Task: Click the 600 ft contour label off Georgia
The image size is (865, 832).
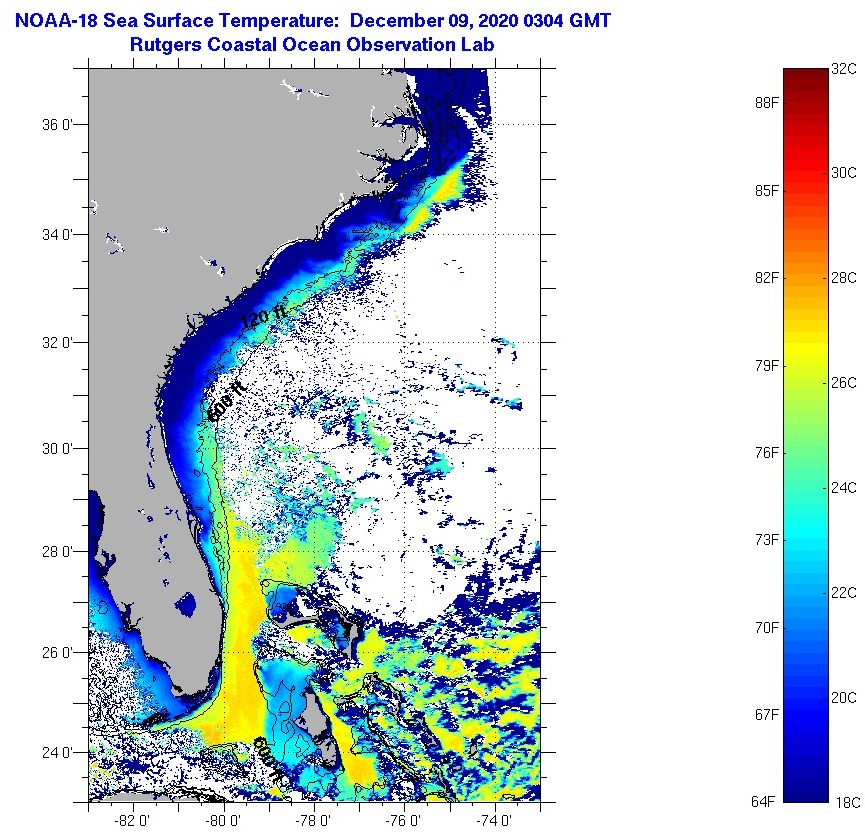Action: coord(227,401)
